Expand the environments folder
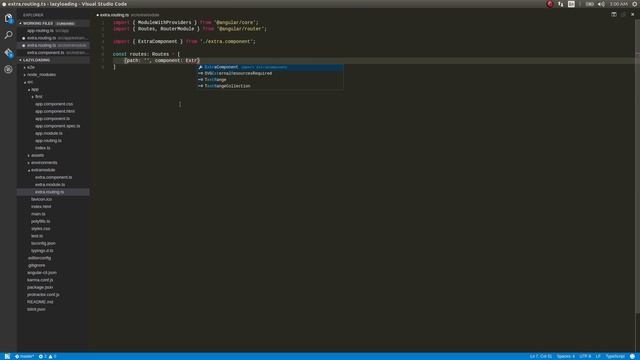This screenshot has width=640, height=360. tap(44, 163)
